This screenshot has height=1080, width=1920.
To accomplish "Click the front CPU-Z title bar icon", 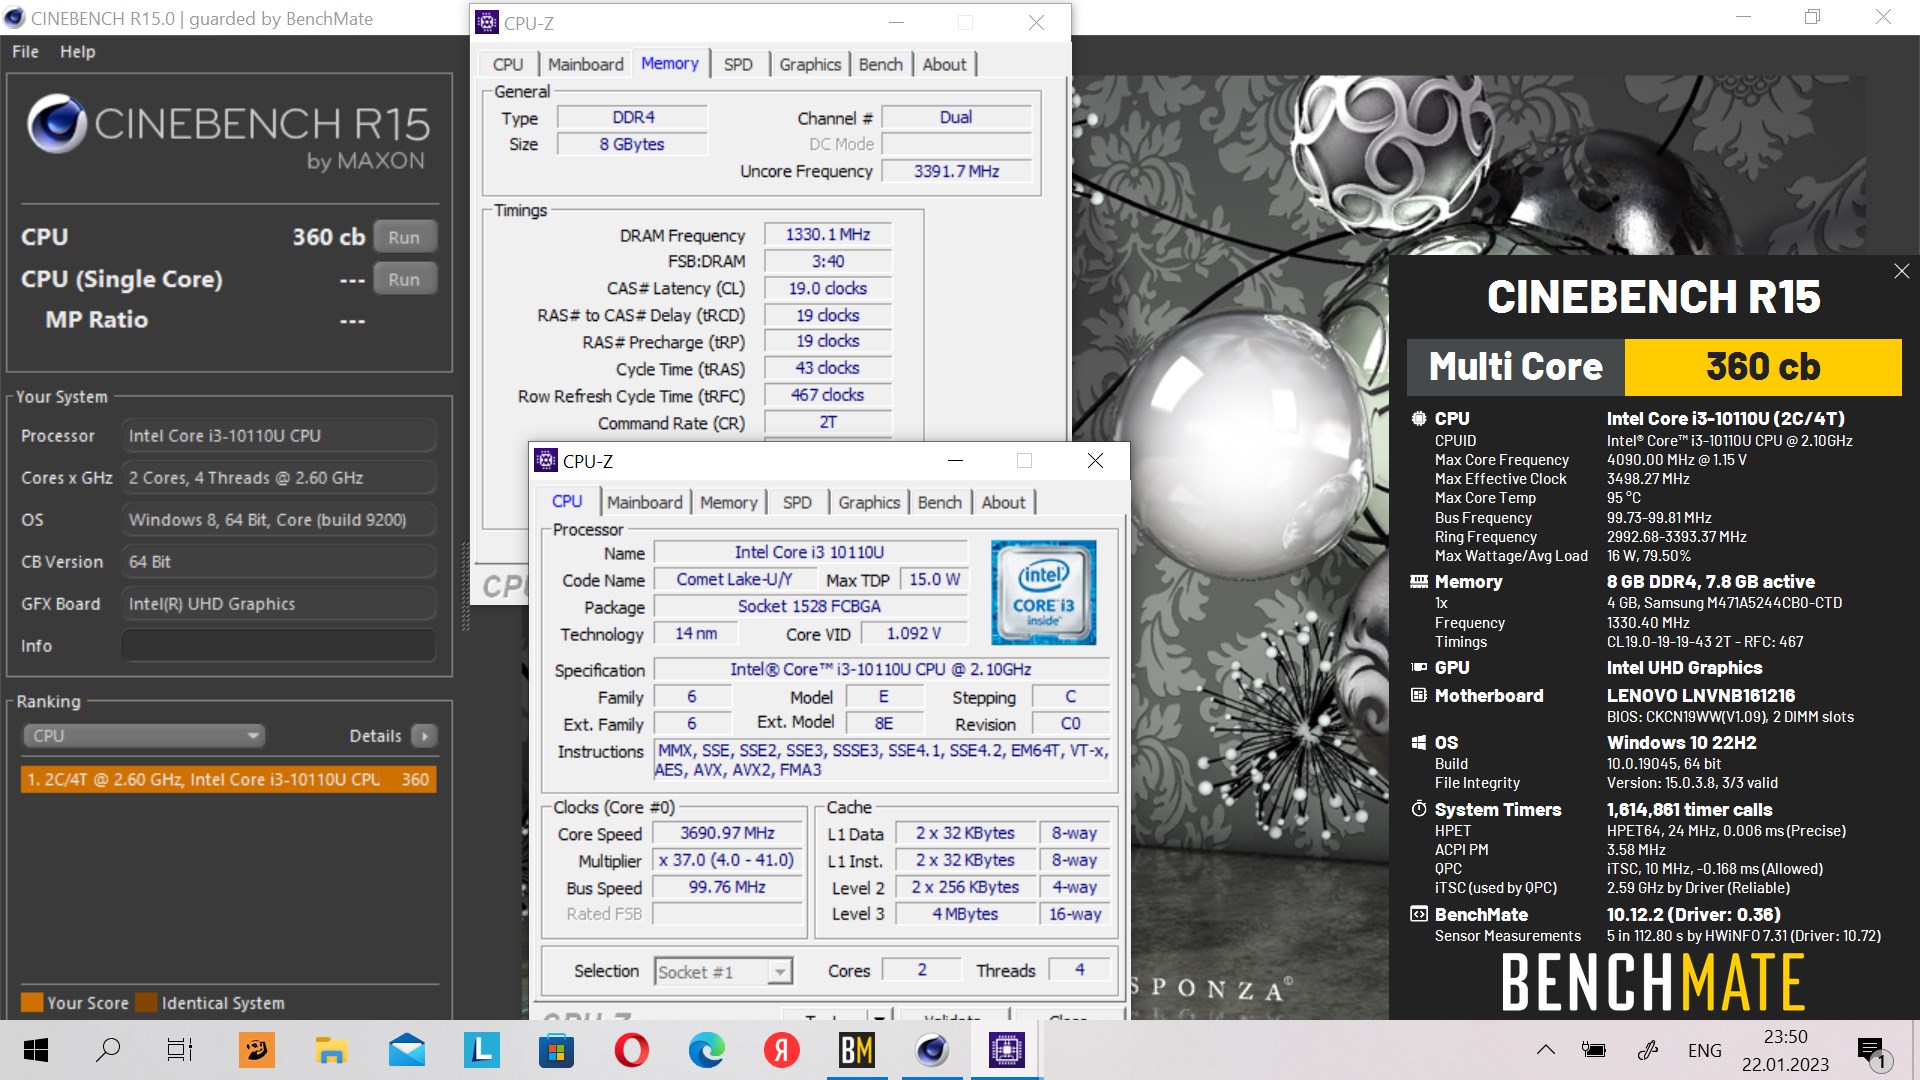I will 546,460.
